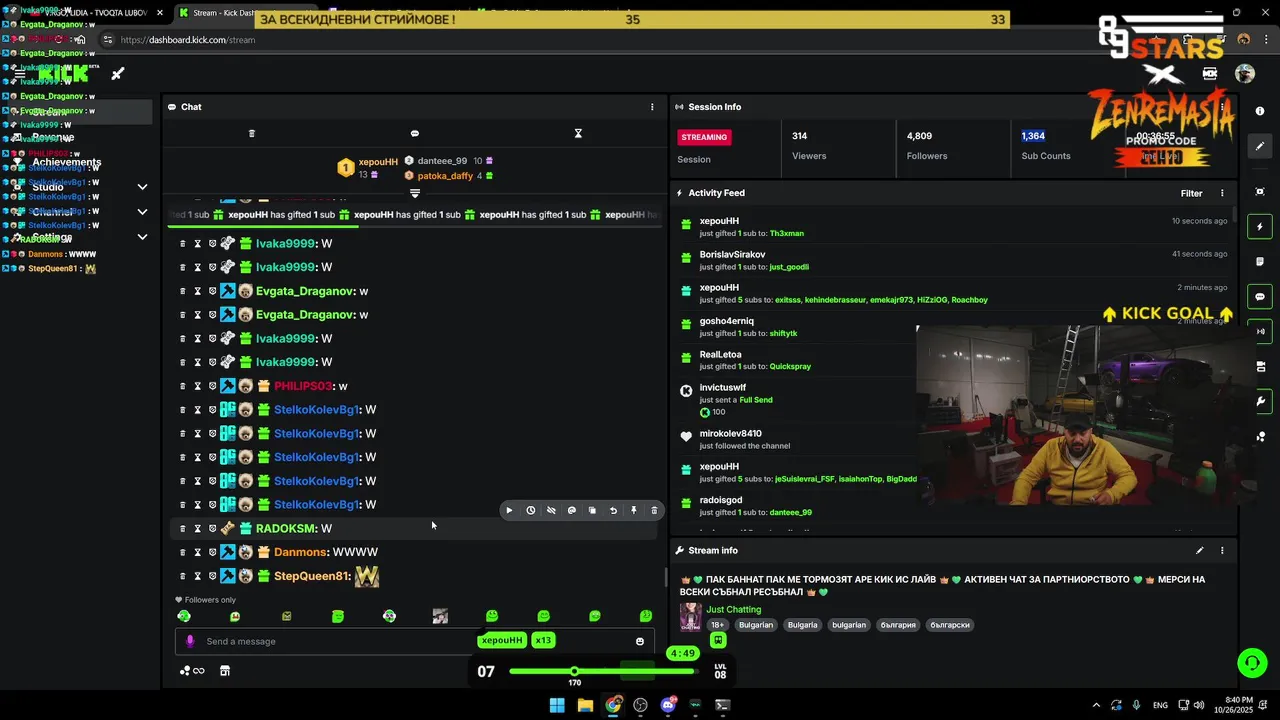Click Sub Counts value 1,364
This screenshot has height=720, width=1280.
tap(1033, 136)
